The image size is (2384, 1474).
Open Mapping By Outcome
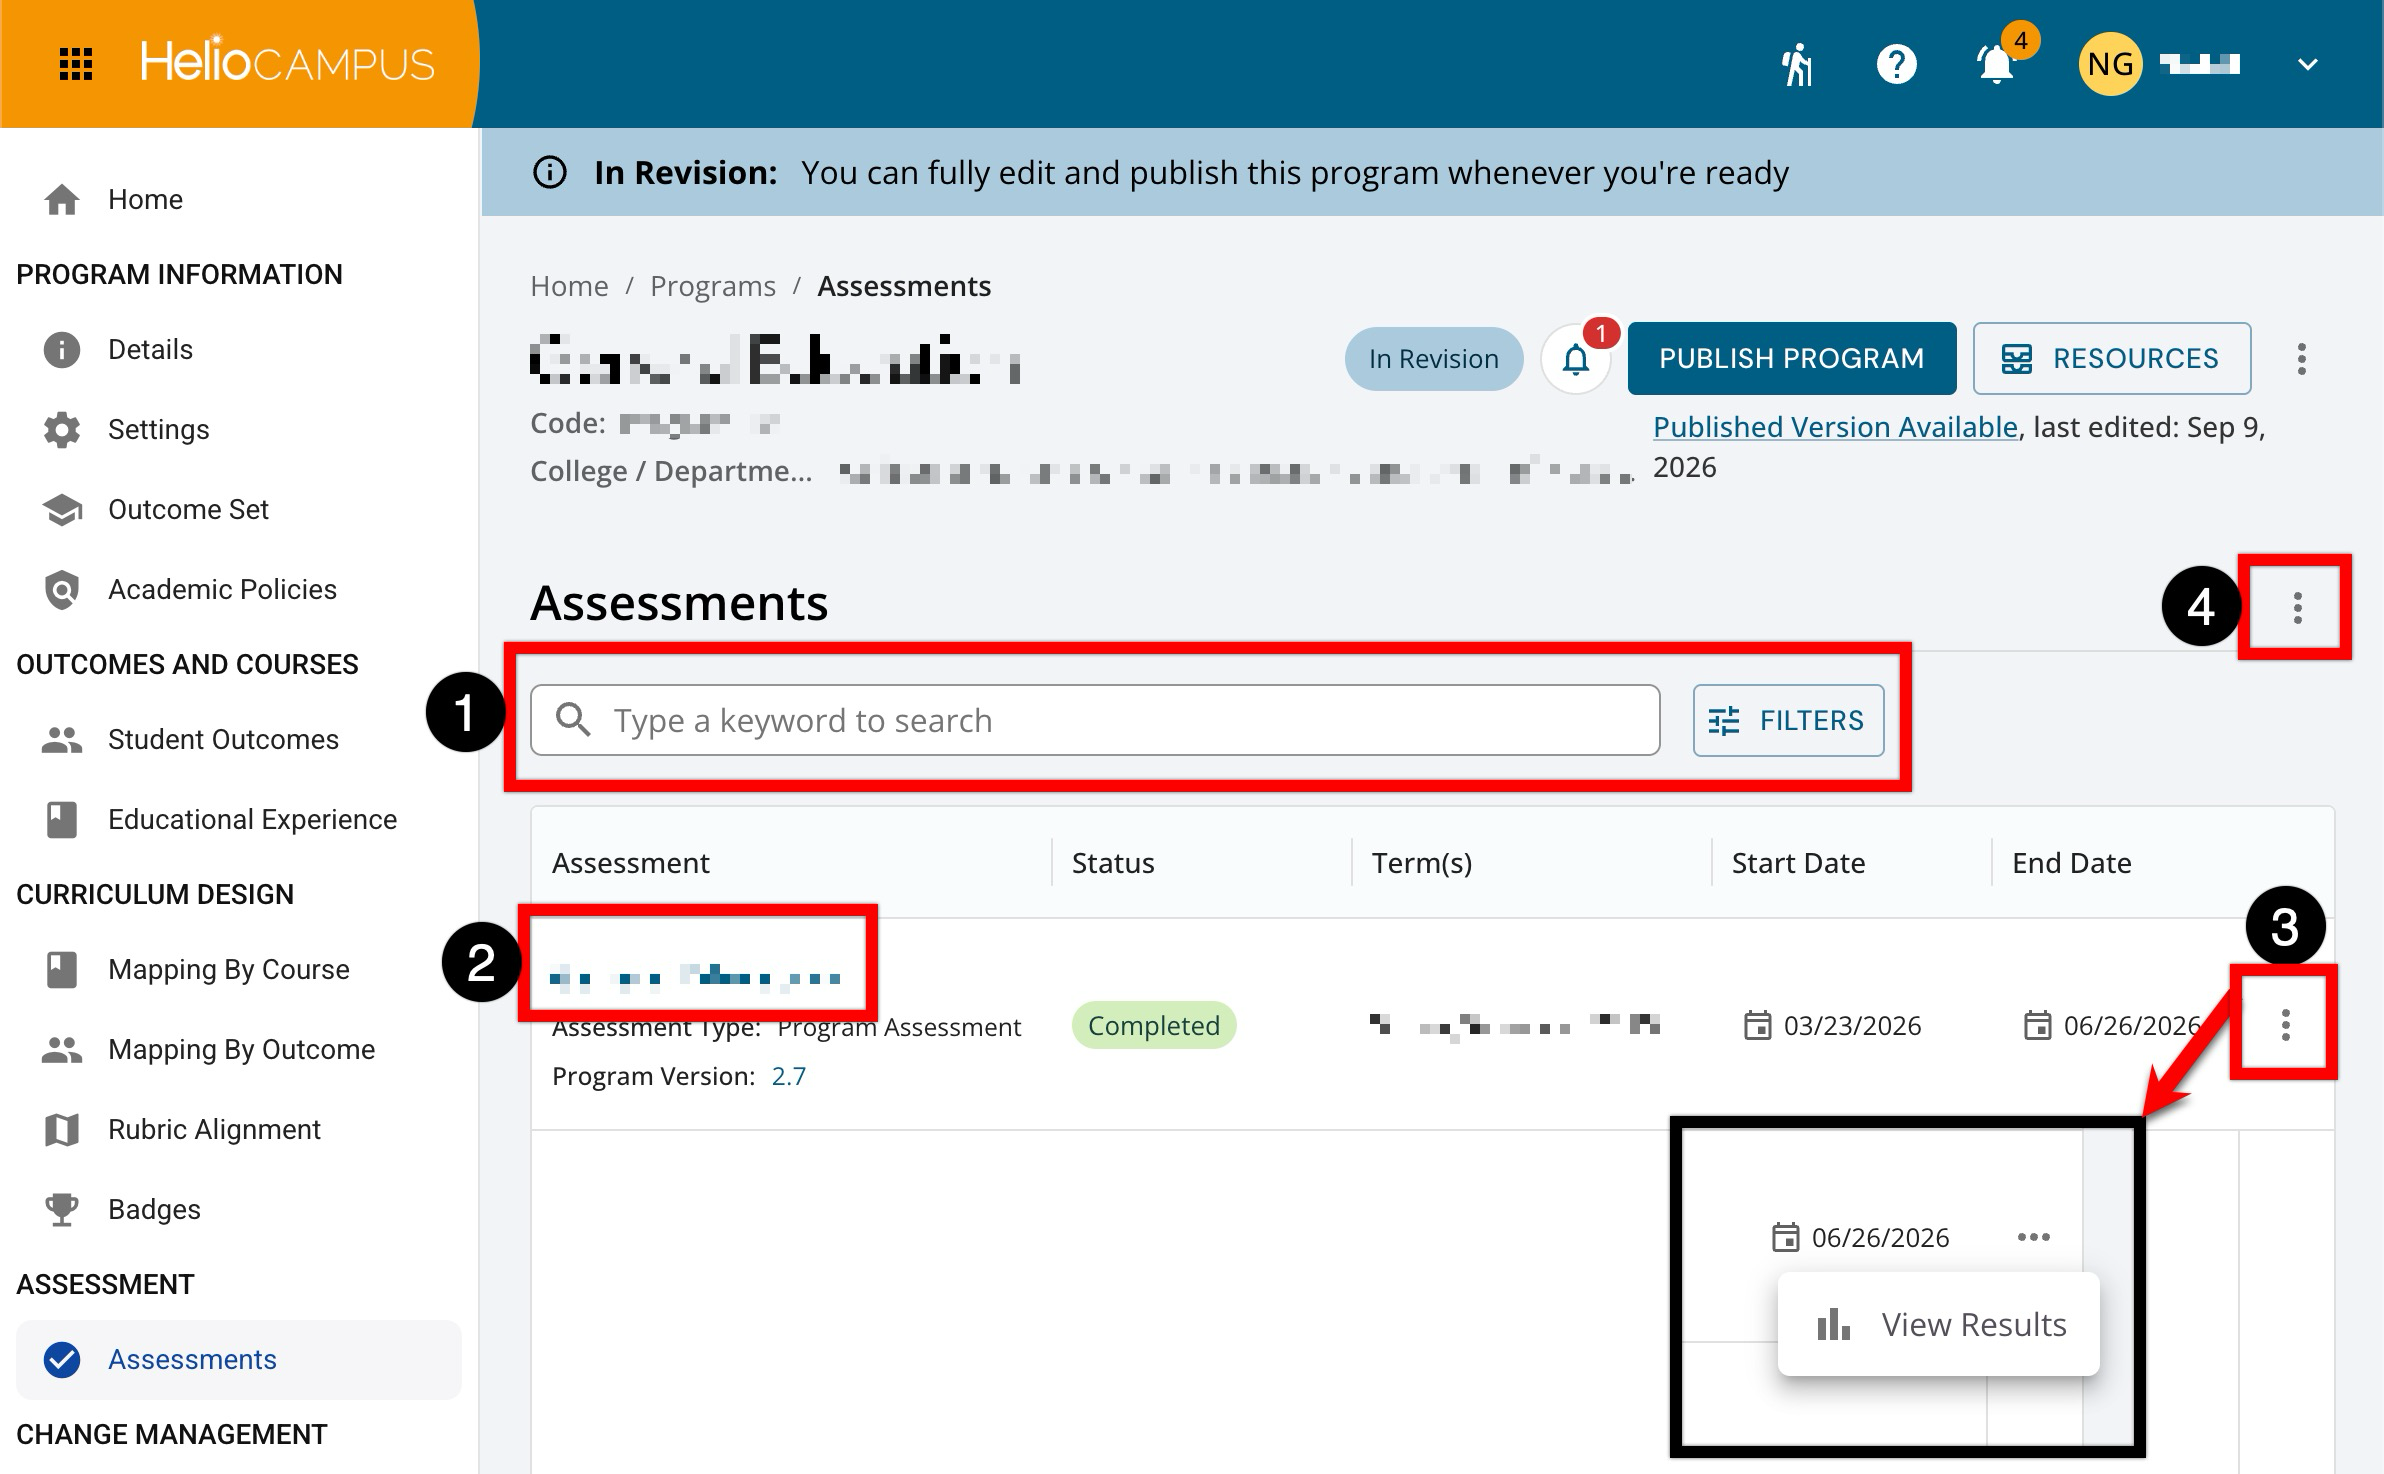pos(241,1049)
